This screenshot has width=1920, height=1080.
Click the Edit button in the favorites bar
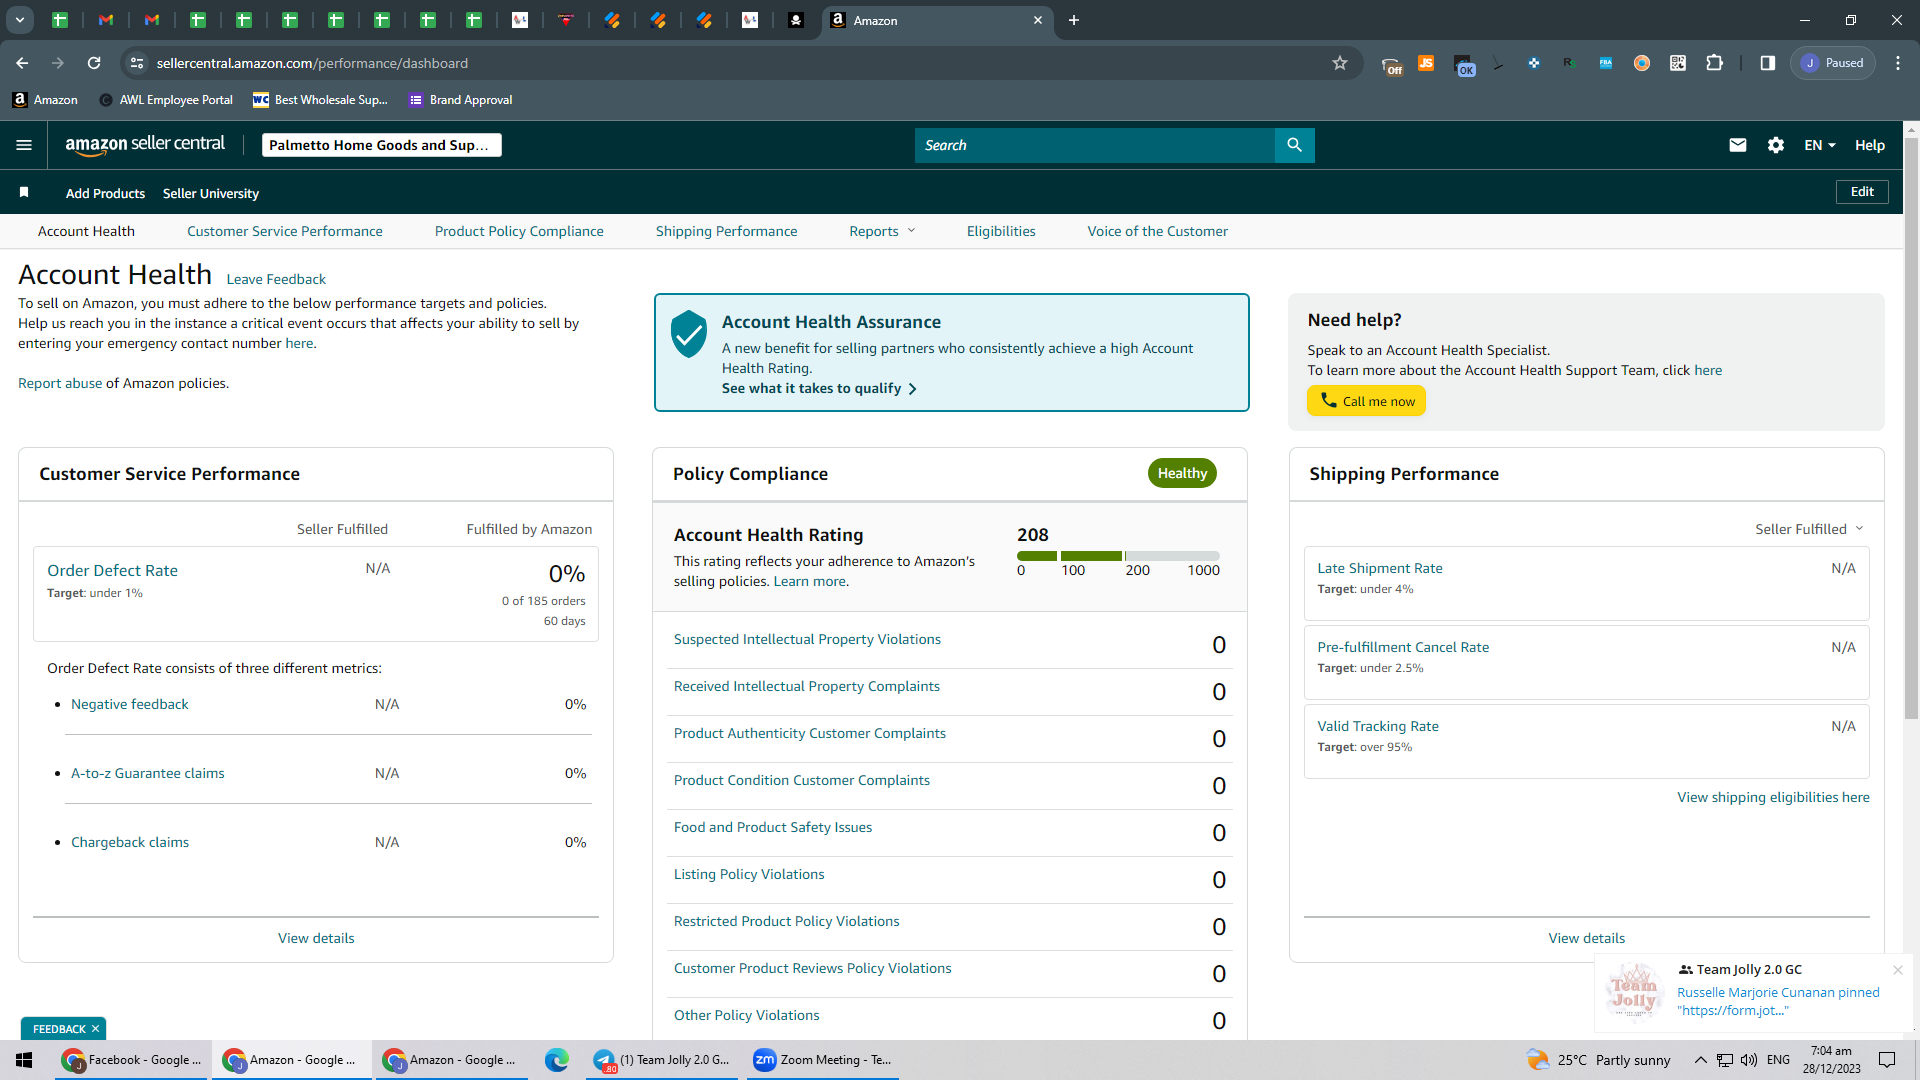[x=1862, y=192]
